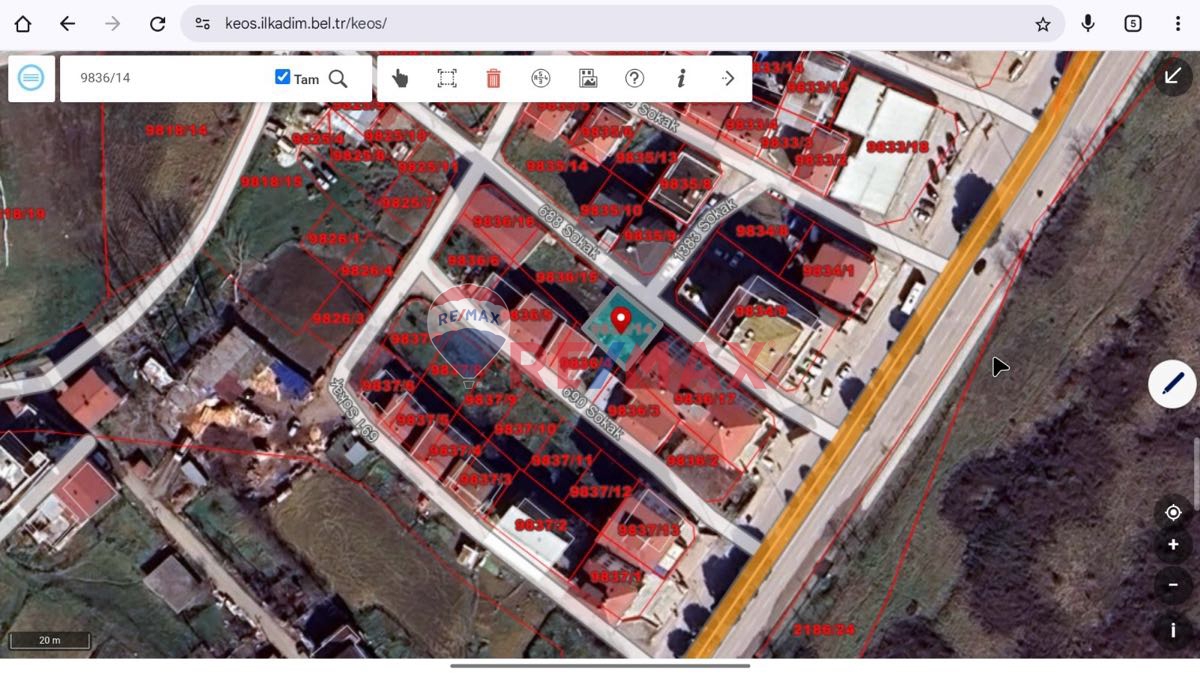Click the parcel search field 9836/14
Viewport: 1200px width, 673px height.
point(165,78)
